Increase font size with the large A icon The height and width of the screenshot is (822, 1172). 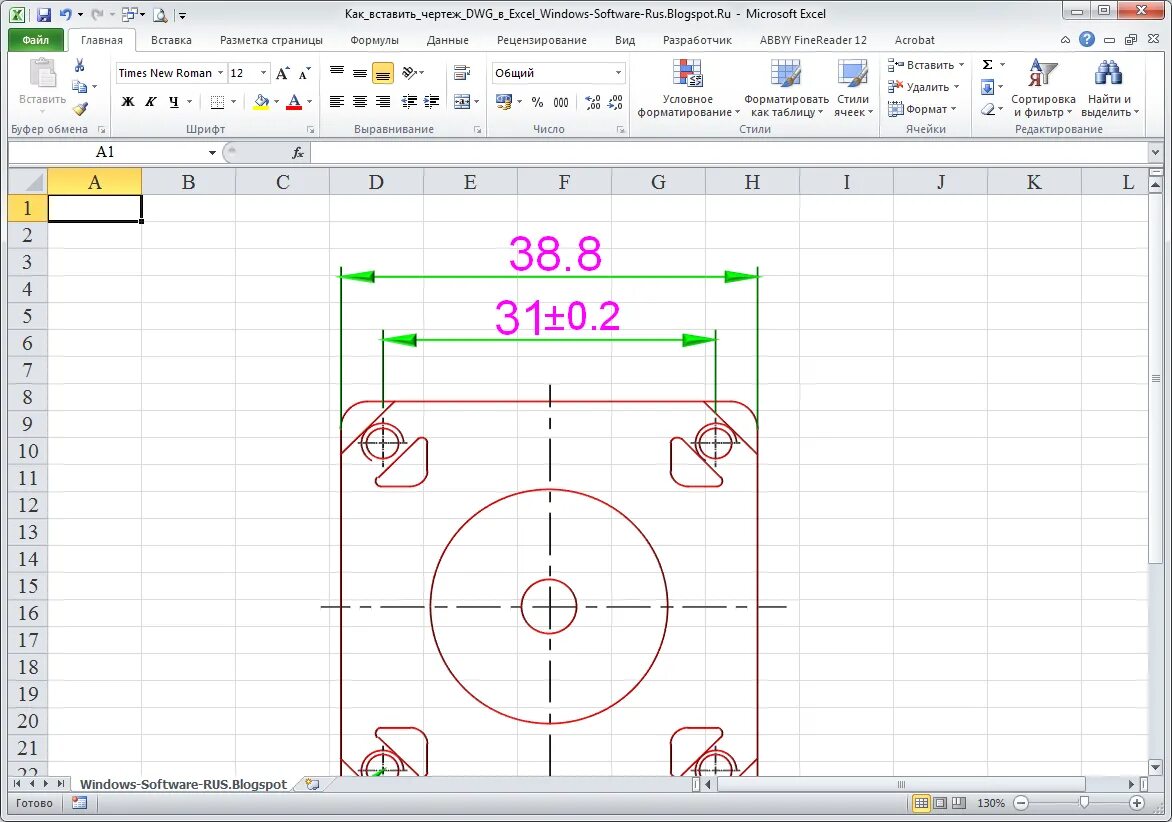point(282,73)
